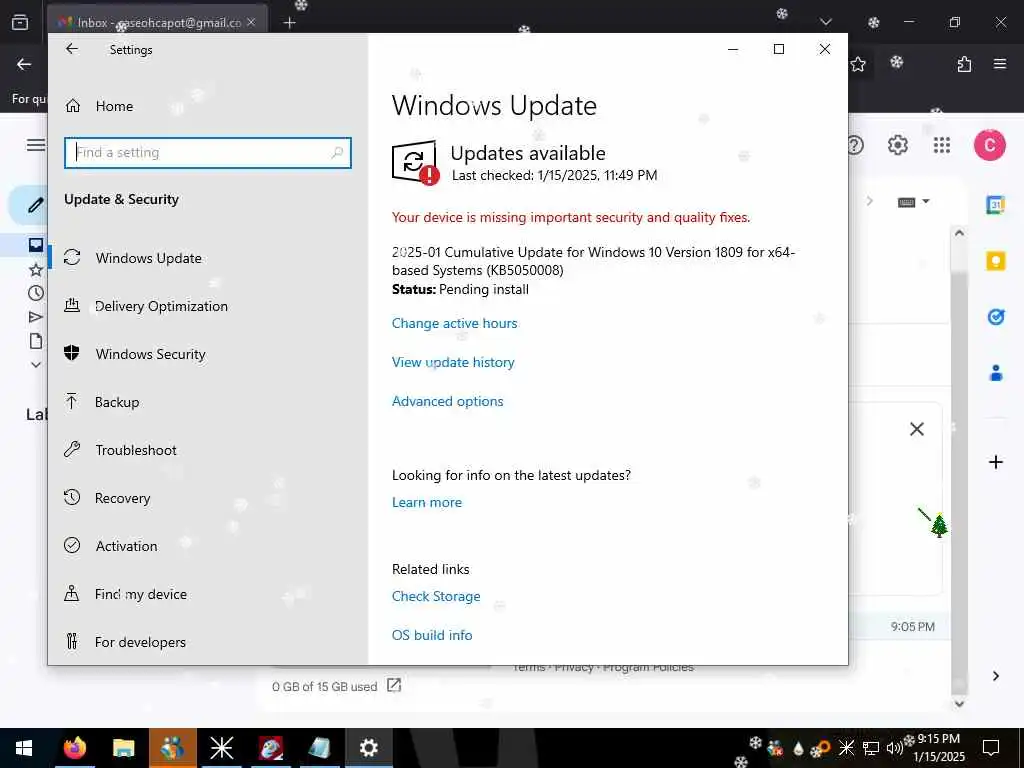Open storage manage link icon in Gmail

click(394, 684)
